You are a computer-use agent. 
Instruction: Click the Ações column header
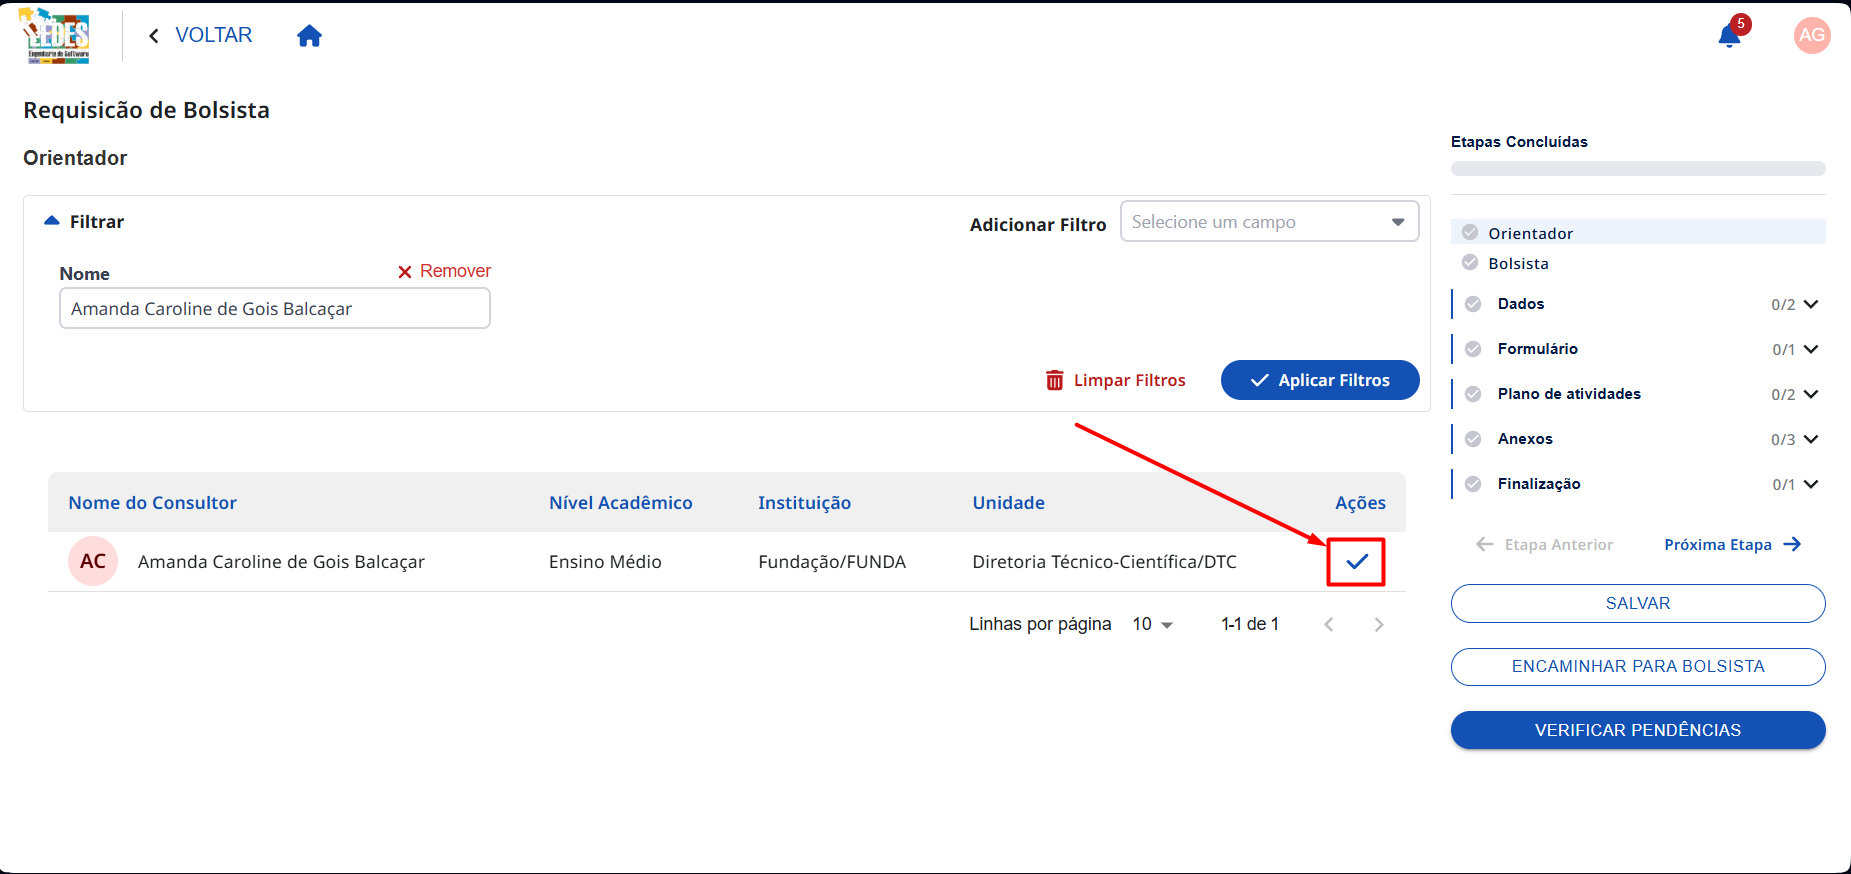1360,503
